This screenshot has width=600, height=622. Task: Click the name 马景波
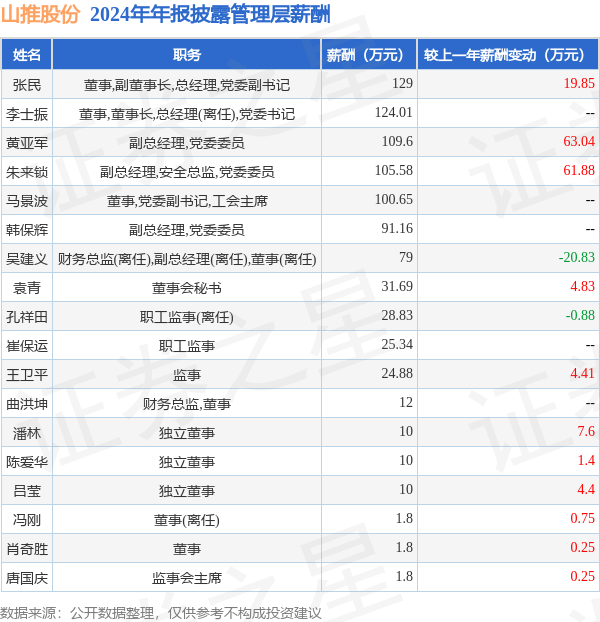click(27, 201)
